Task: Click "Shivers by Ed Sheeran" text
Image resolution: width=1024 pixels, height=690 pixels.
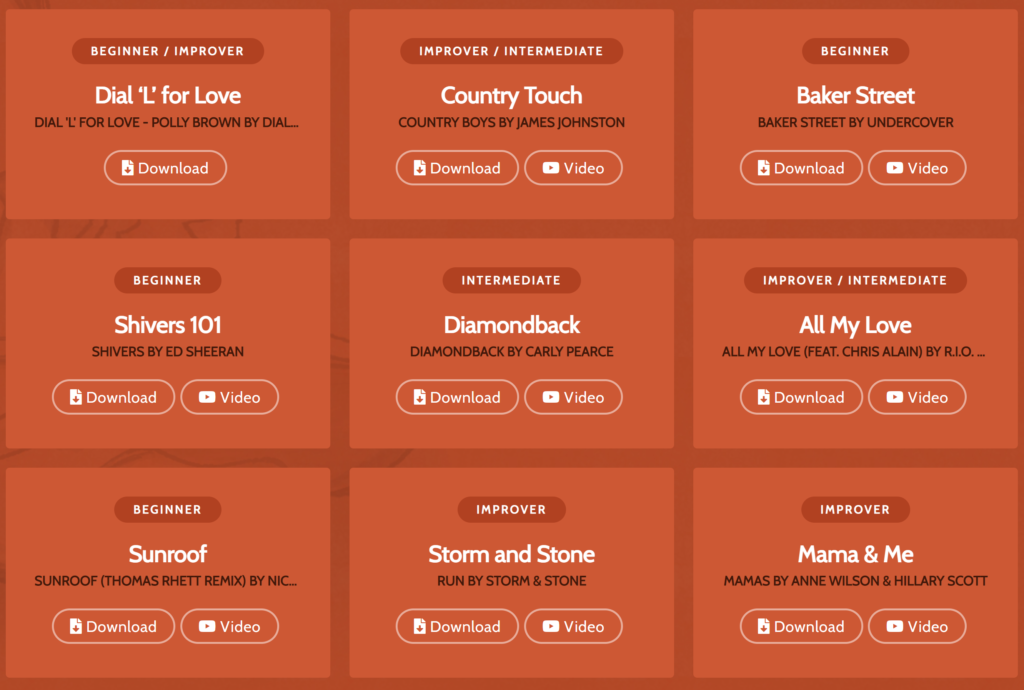Action: click(x=168, y=351)
